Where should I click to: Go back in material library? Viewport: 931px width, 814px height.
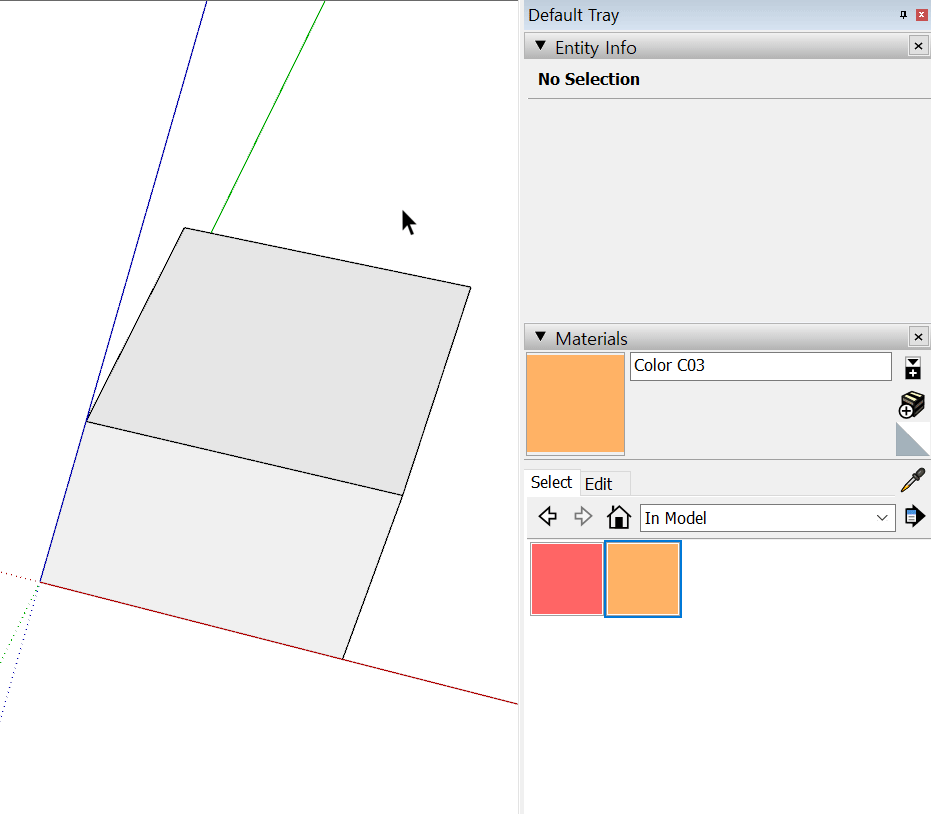[x=548, y=517]
